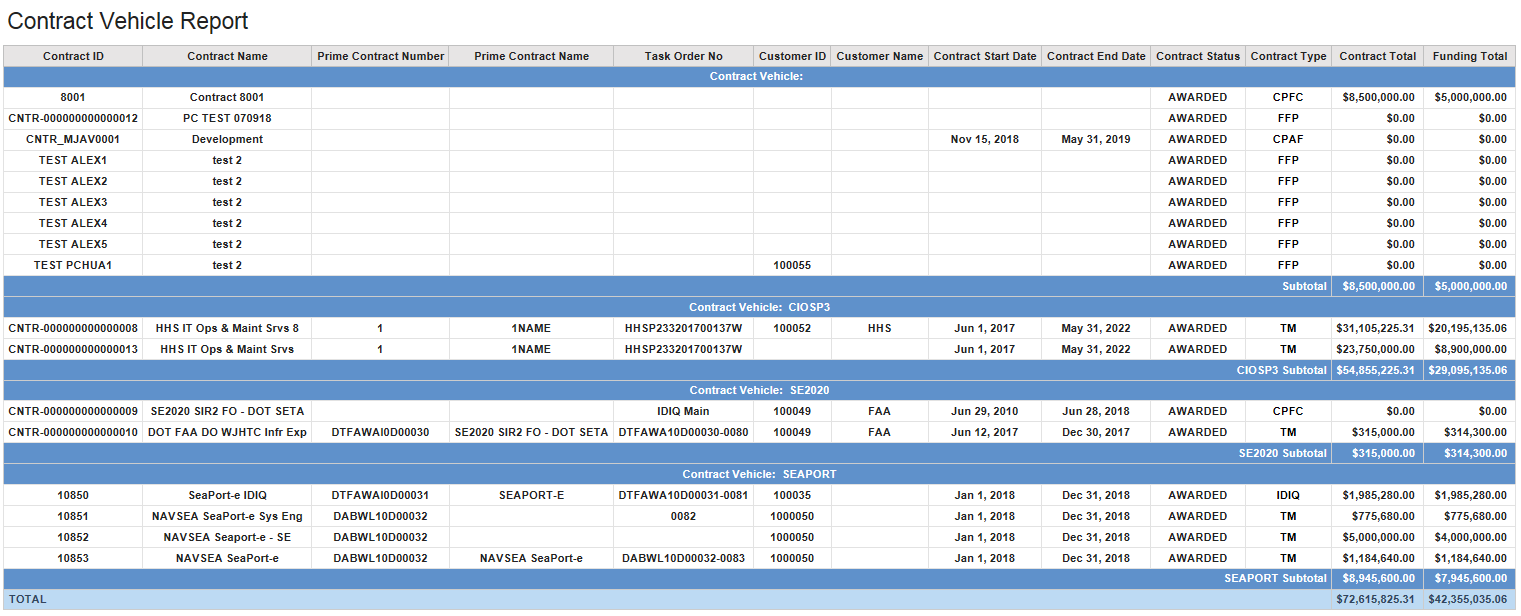Click the "Funding Total" column header

click(1469, 56)
